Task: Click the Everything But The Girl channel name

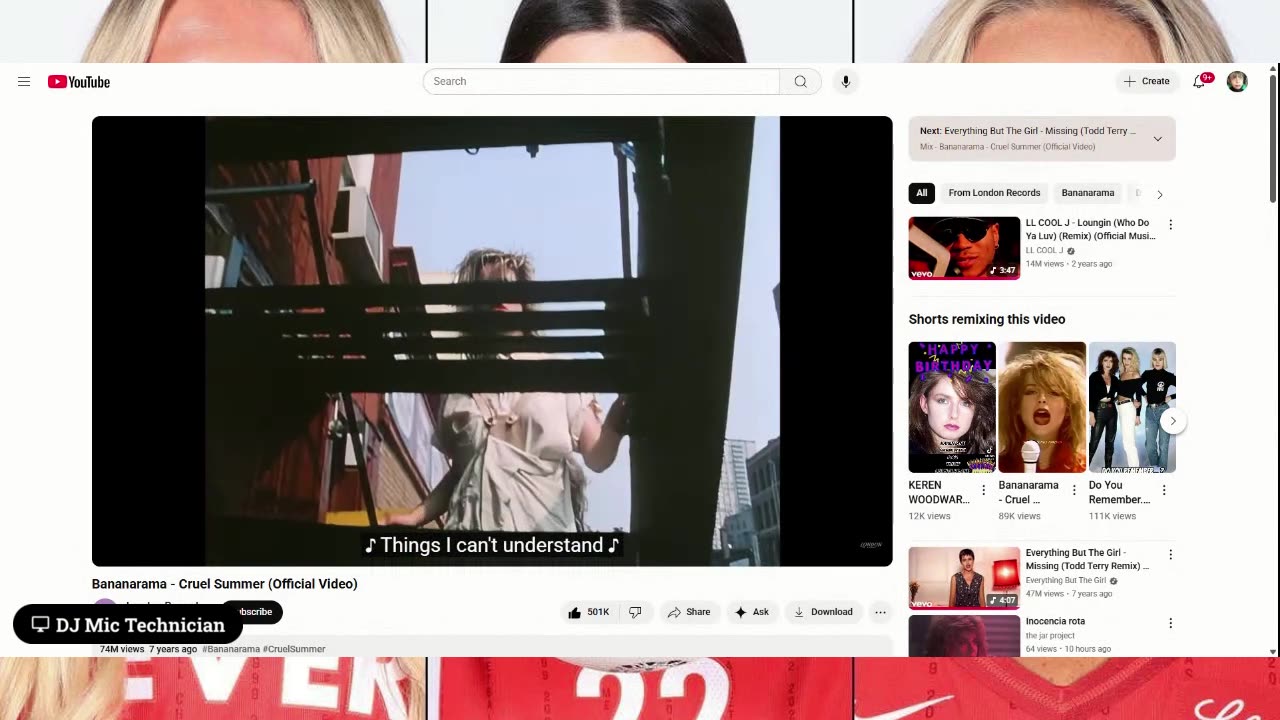Action: point(1066,581)
